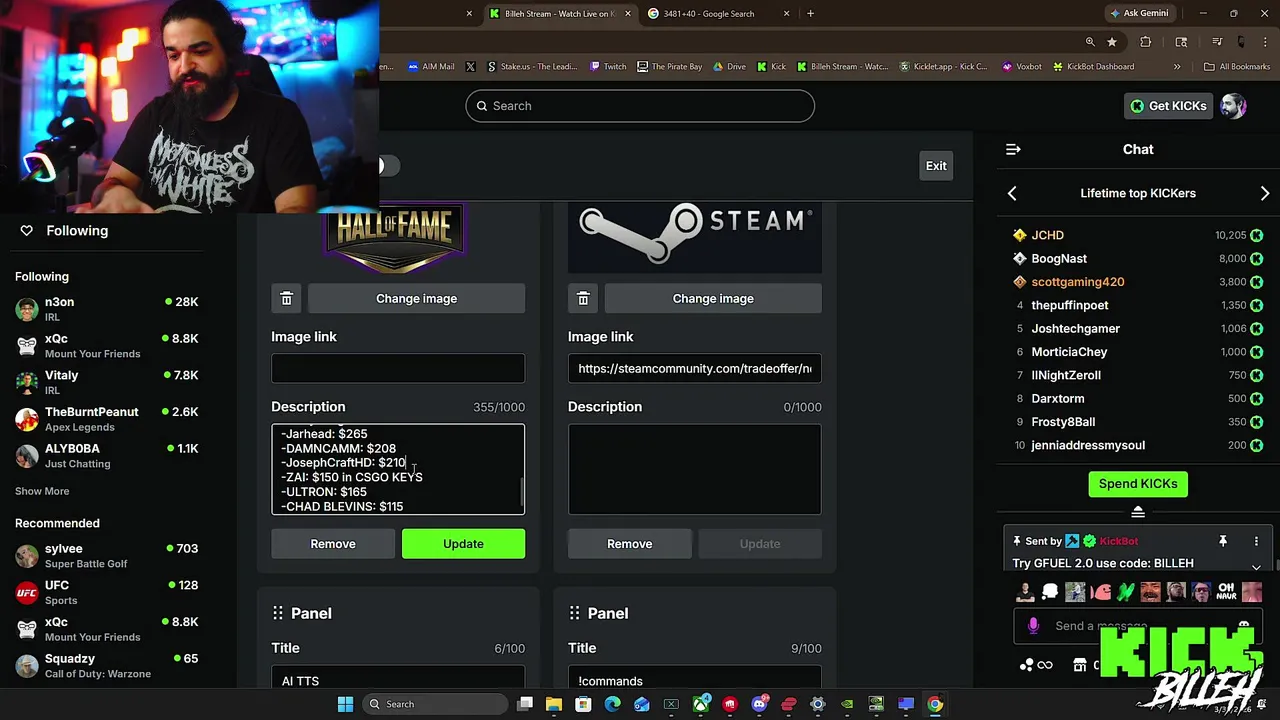This screenshot has width=1280, height=720.
Task: Open the AIM Mail bookmark
Action: pyautogui.click(x=431, y=67)
